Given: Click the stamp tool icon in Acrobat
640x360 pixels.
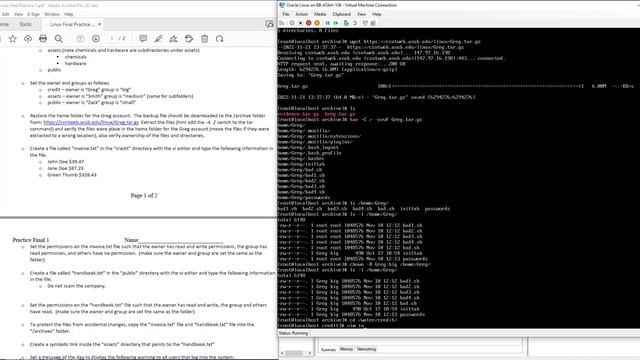Looking at the screenshot, I should click(189, 39).
